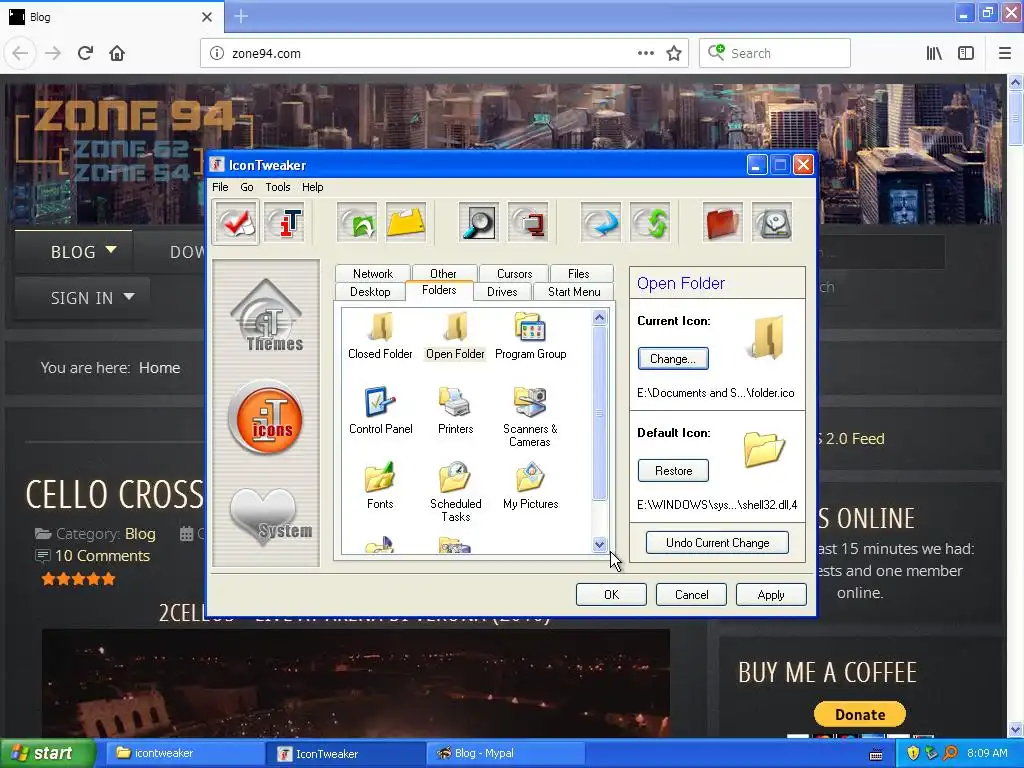Screen dimensions: 1024x768
Task: Select the Scheduled Tasks icon item
Action: (455, 492)
